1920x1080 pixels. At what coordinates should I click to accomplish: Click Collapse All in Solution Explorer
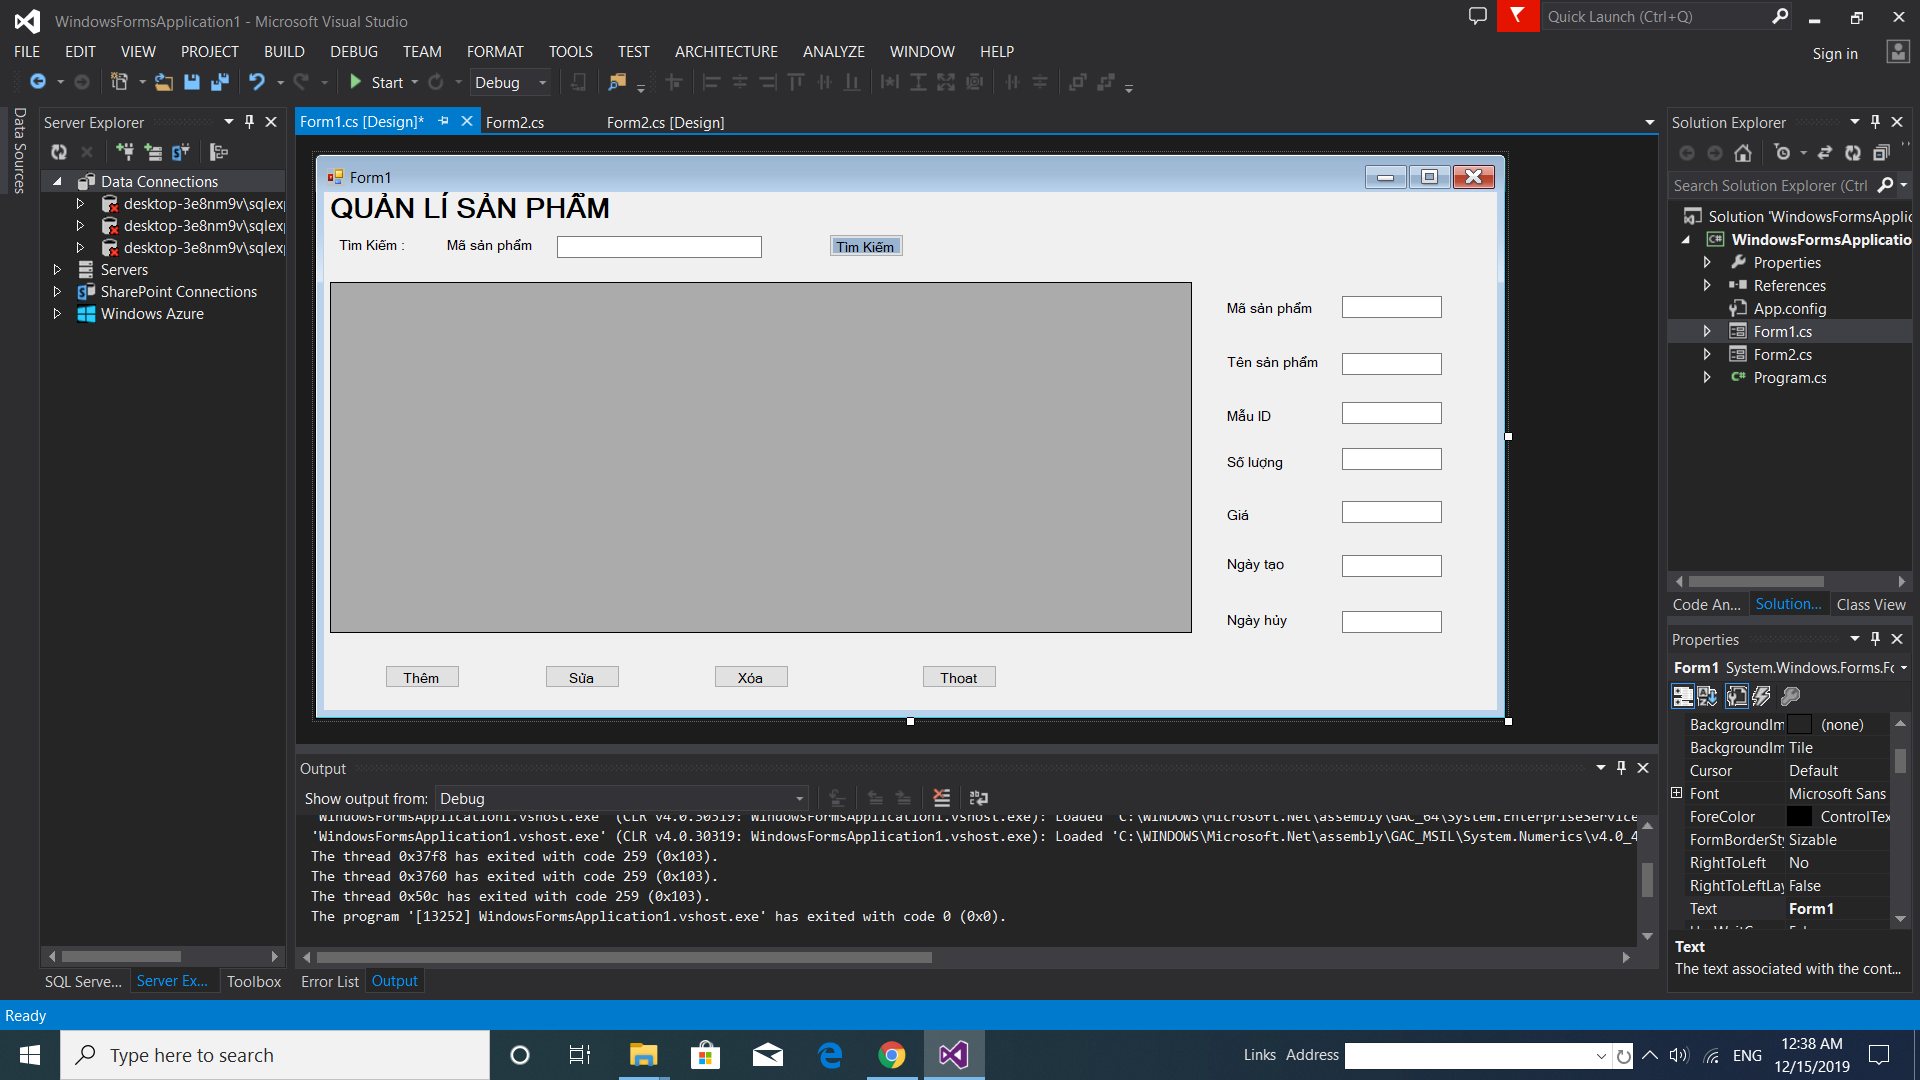pyautogui.click(x=1881, y=153)
